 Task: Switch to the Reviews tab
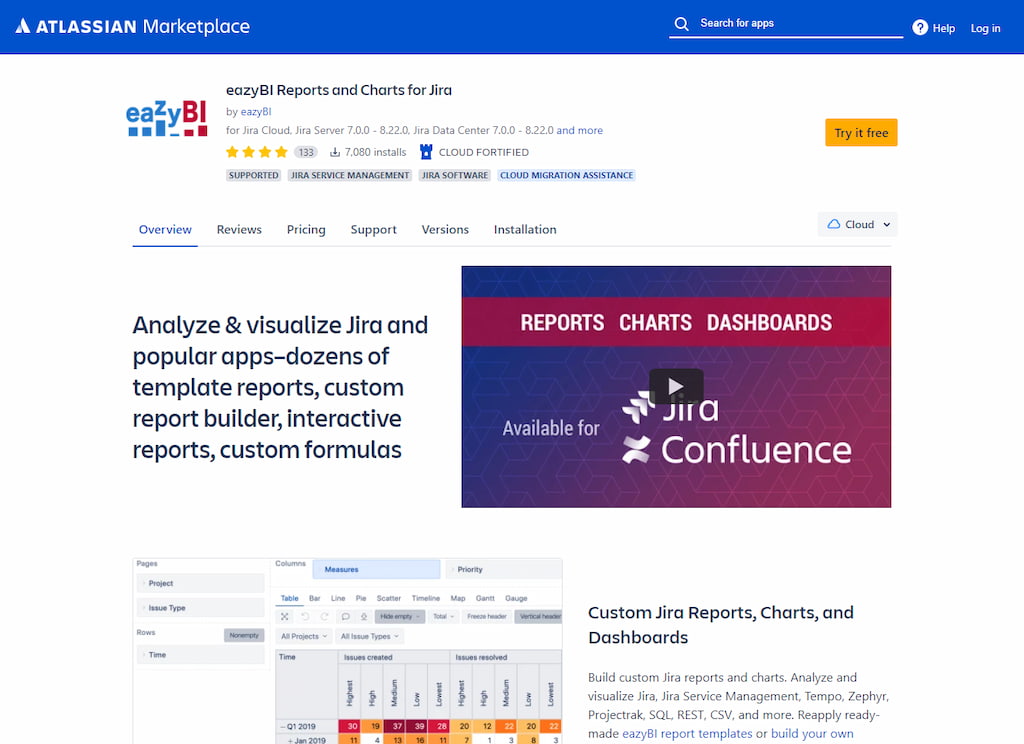tap(239, 229)
